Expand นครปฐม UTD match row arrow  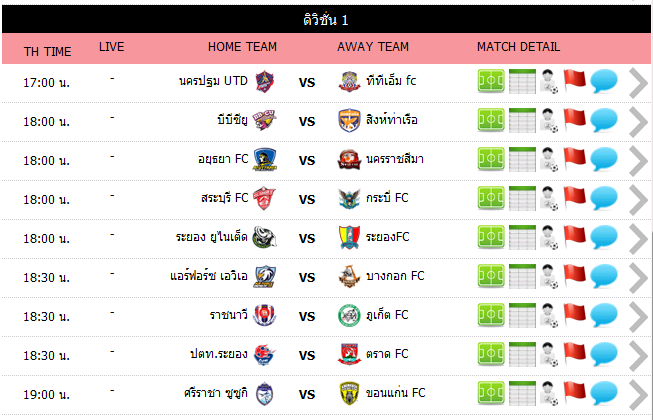pos(638,83)
